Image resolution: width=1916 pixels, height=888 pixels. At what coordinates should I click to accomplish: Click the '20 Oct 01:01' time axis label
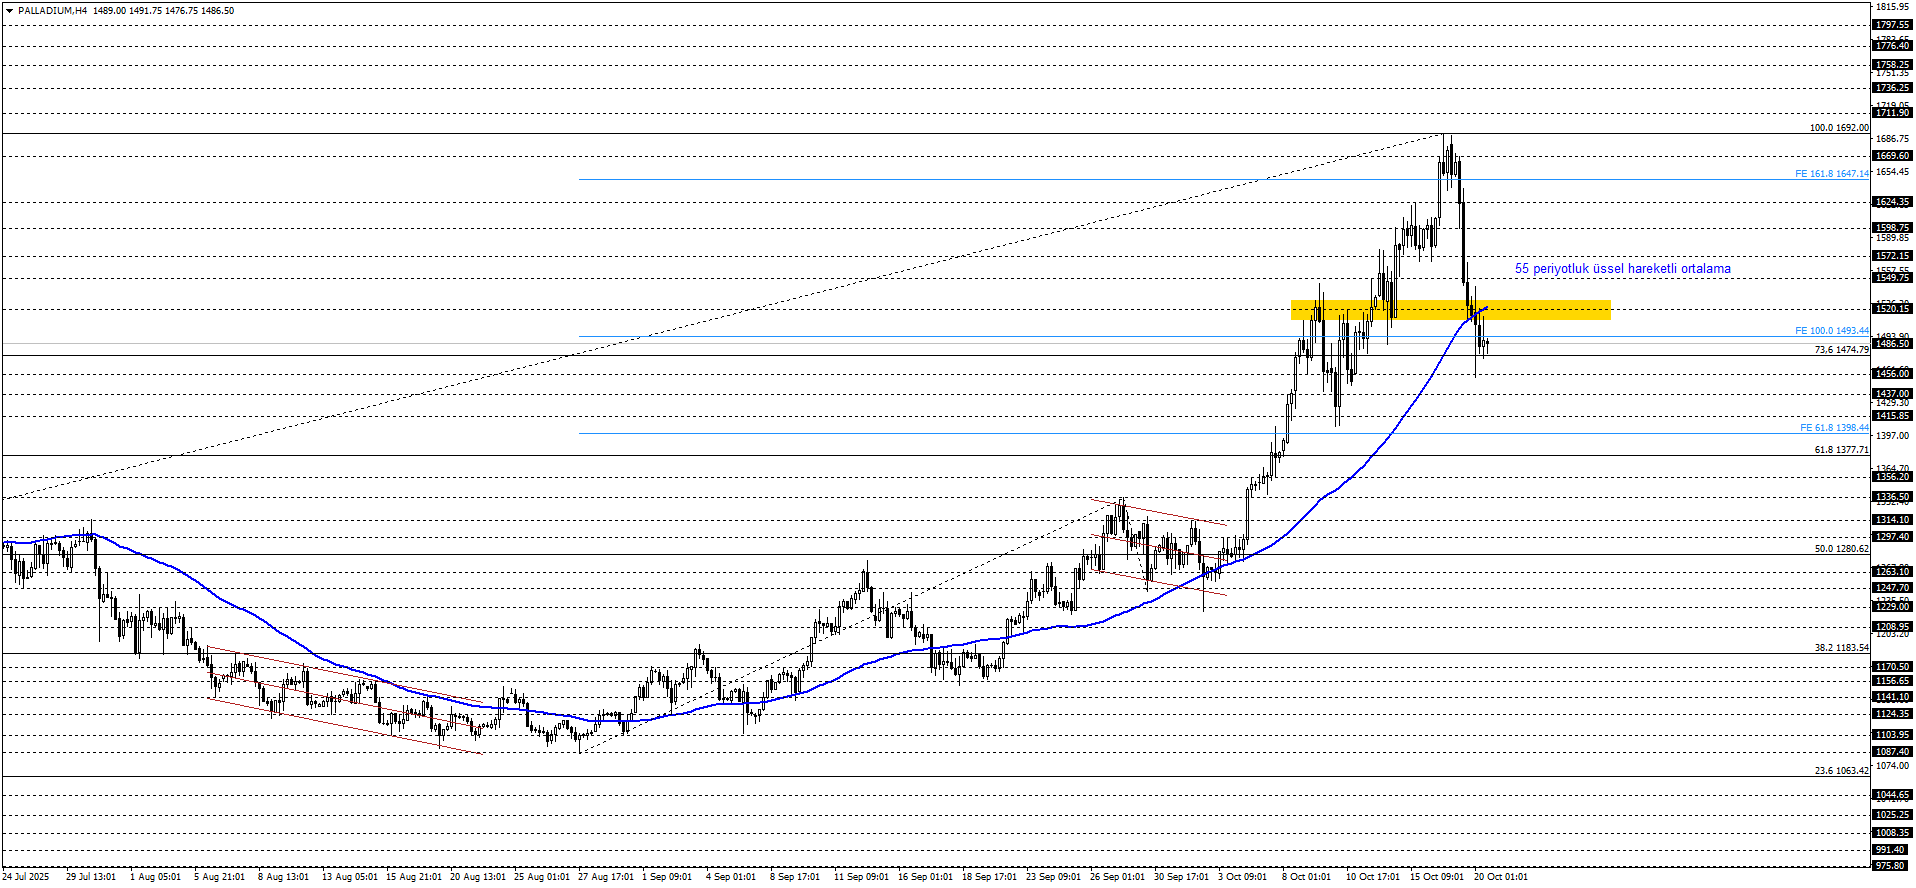click(x=1500, y=877)
